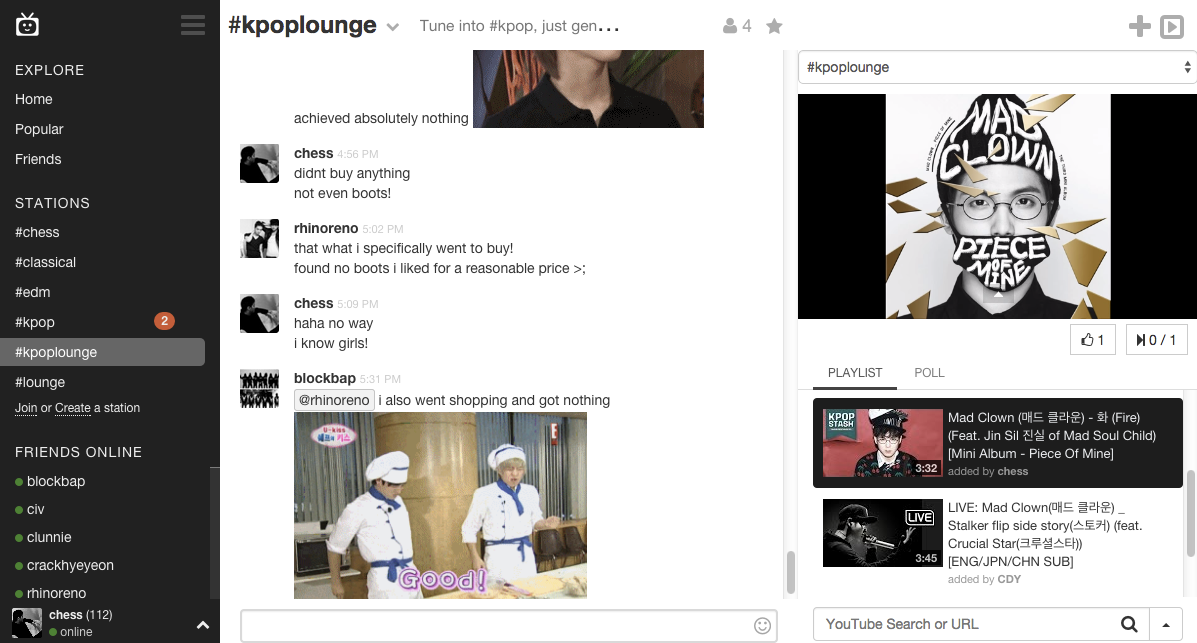This screenshot has height=643, width=1197.
Task: Click the playlist scrollbar handle
Action: click(x=1189, y=513)
